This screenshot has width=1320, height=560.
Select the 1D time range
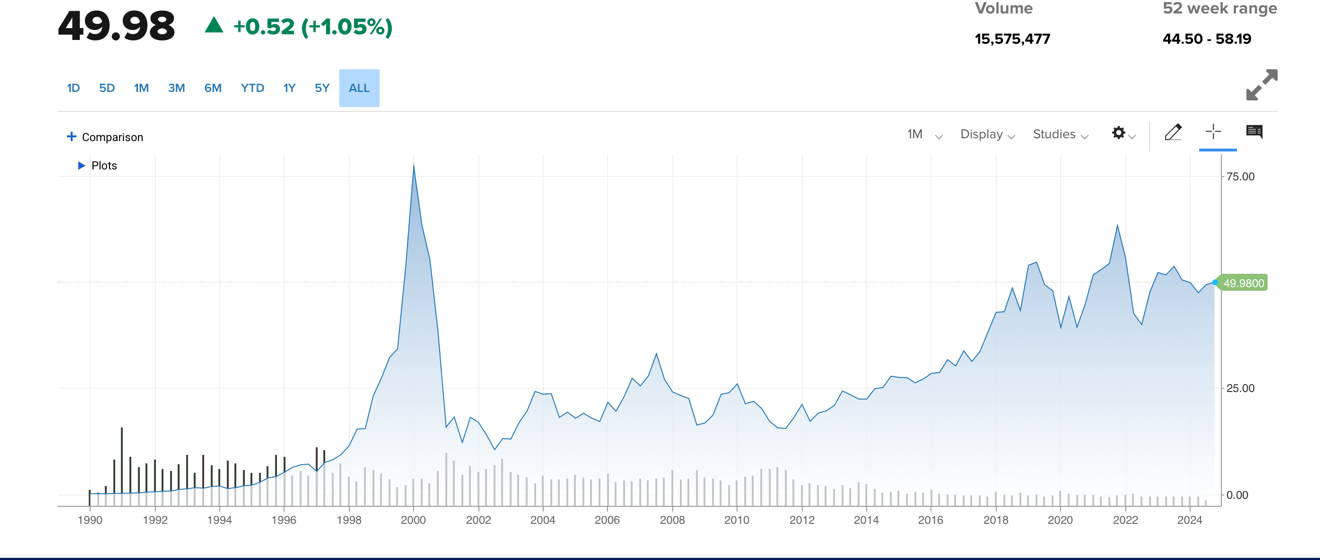[x=73, y=88]
